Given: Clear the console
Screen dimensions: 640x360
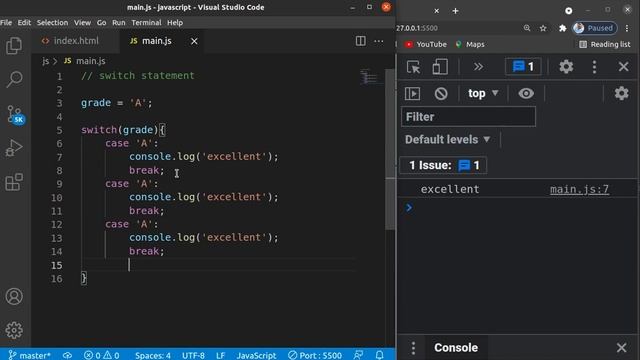Looking at the screenshot, I should click(441, 93).
